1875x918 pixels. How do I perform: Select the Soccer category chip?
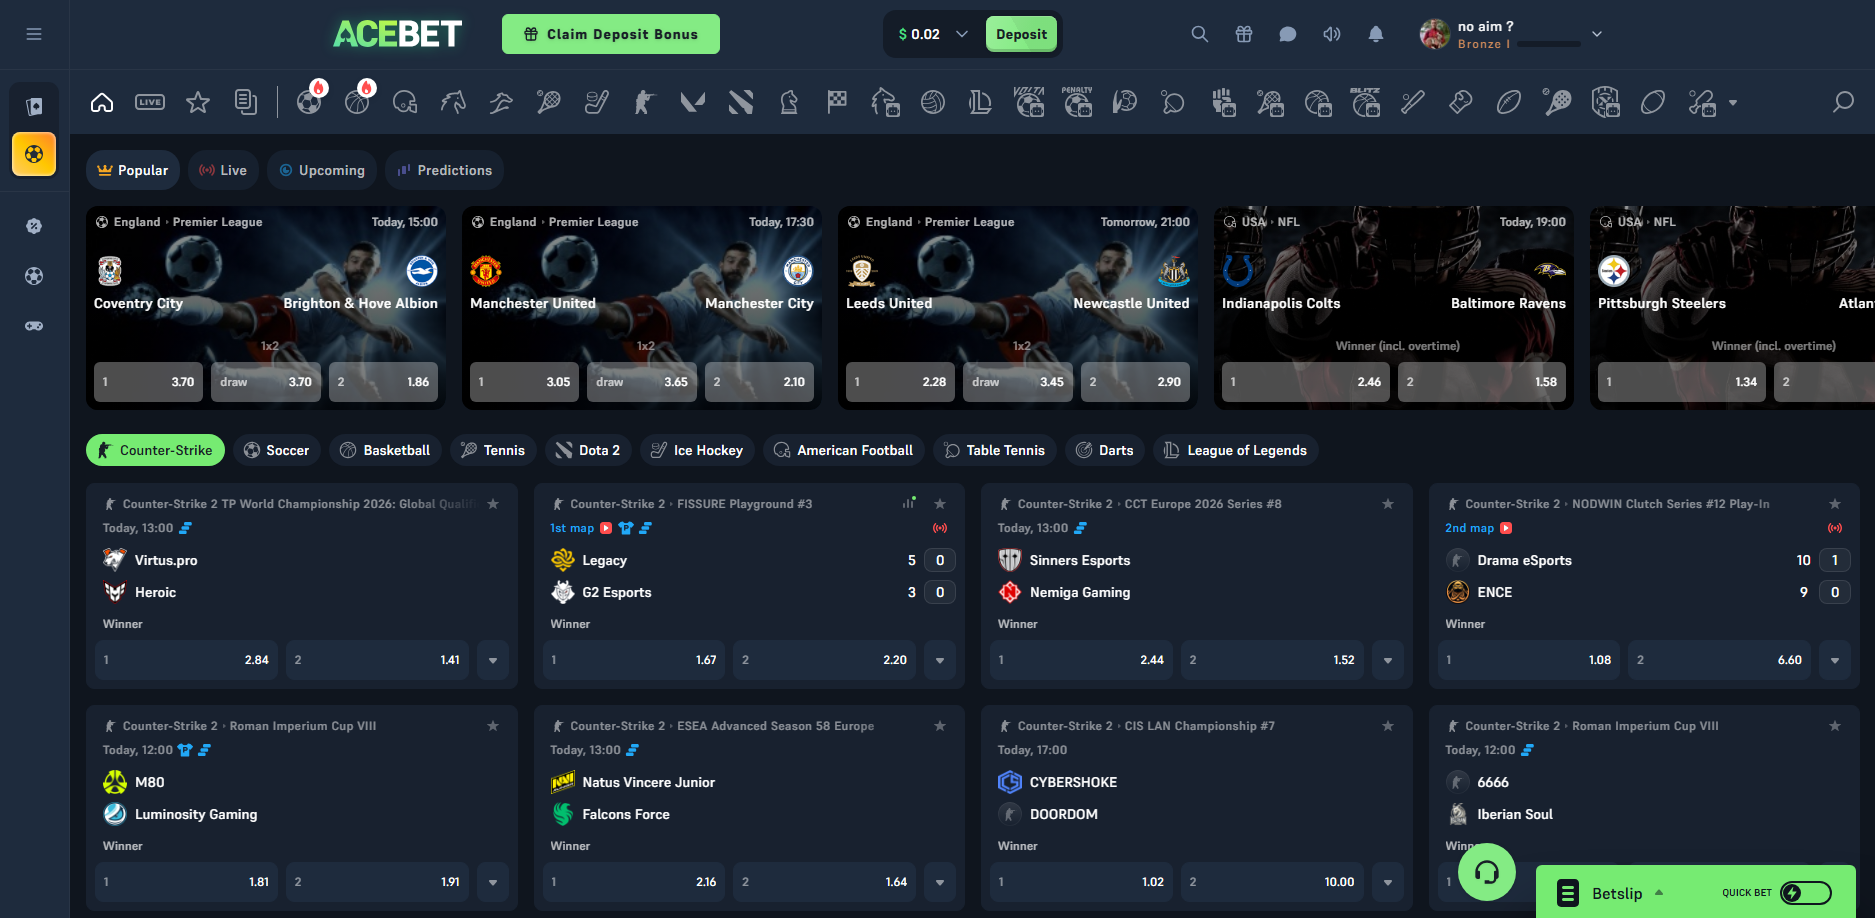coord(277,450)
